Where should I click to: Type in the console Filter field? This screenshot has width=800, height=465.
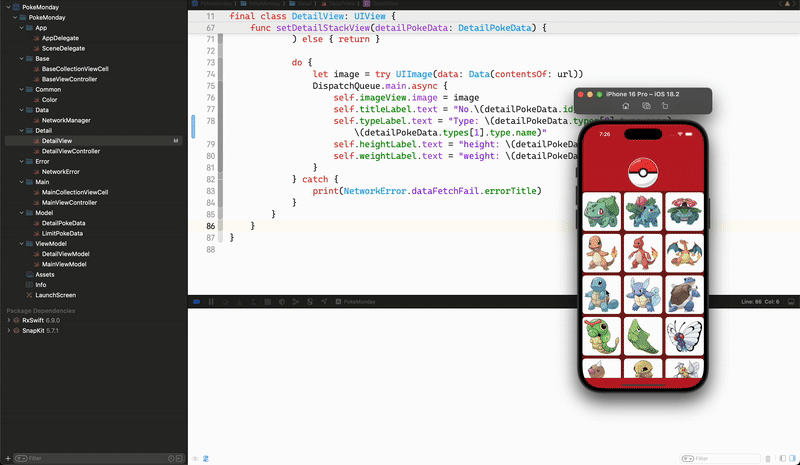coord(720,458)
